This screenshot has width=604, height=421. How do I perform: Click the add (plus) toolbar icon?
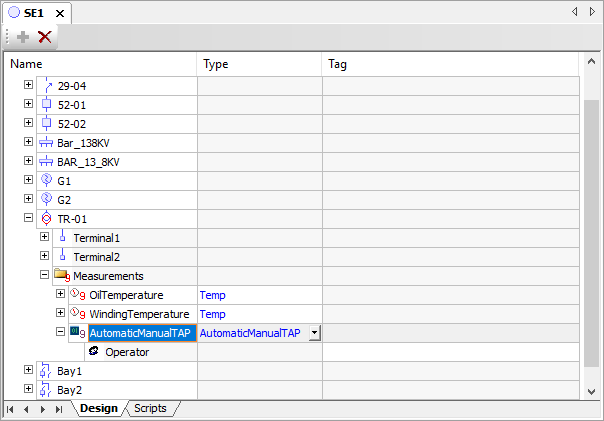pyautogui.click(x=22, y=37)
